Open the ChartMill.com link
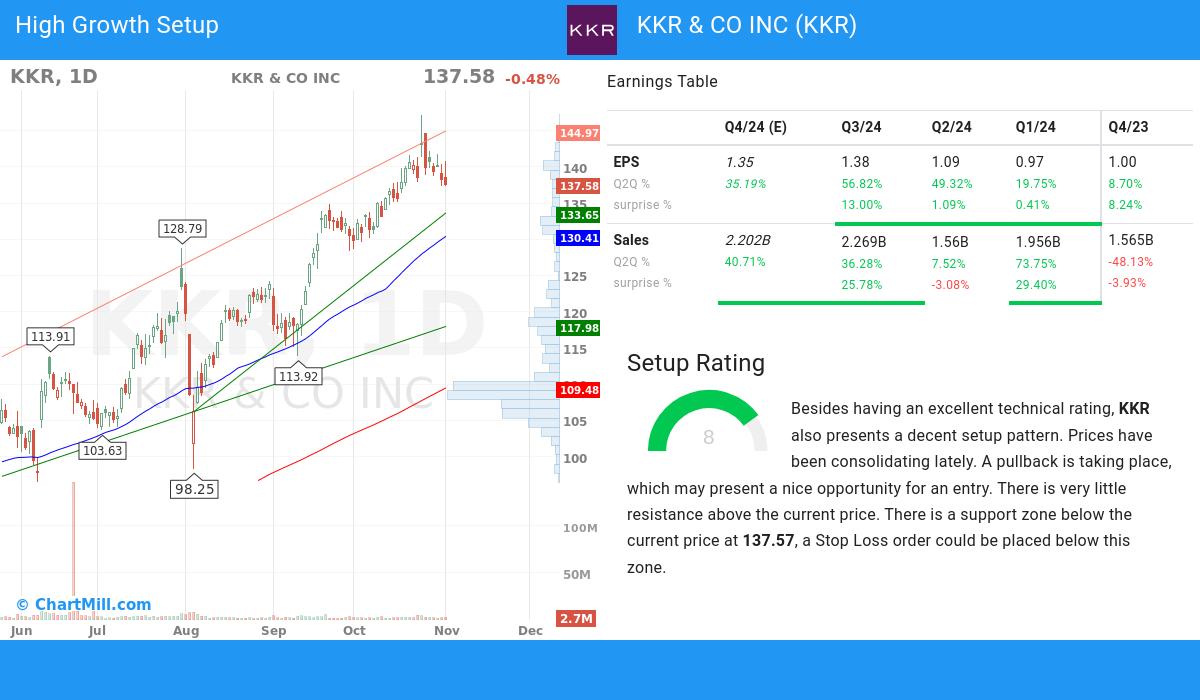The width and height of the screenshot is (1200, 700). click(x=84, y=604)
